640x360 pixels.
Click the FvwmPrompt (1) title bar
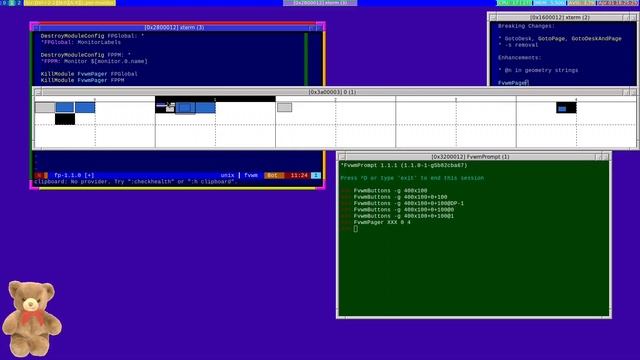click(470, 157)
